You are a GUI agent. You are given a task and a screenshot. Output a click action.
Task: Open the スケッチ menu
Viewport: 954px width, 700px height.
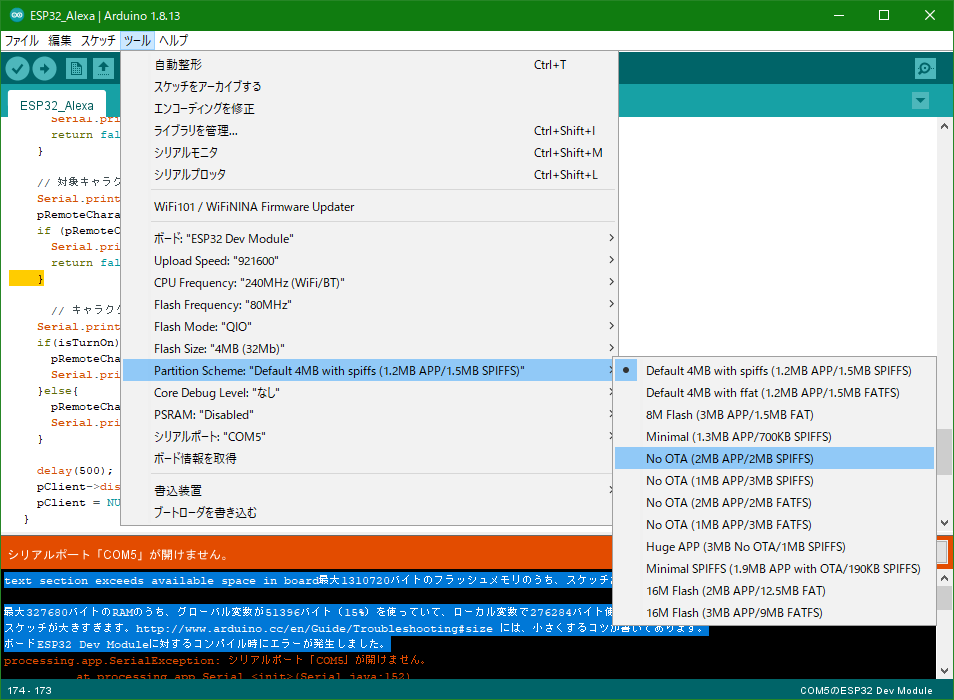point(98,41)
